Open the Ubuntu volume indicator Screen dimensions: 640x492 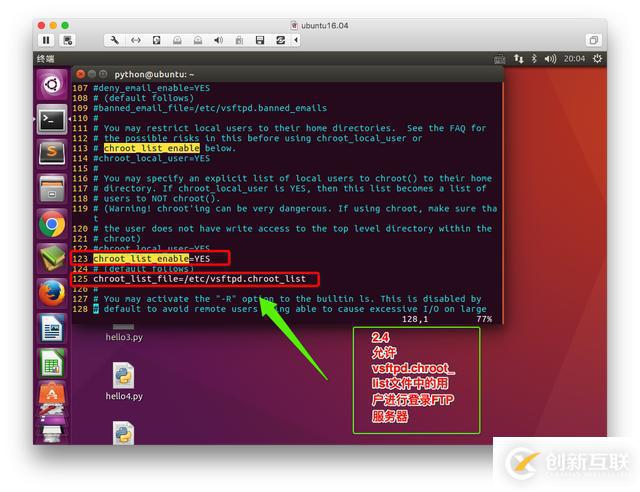point(550,59)
